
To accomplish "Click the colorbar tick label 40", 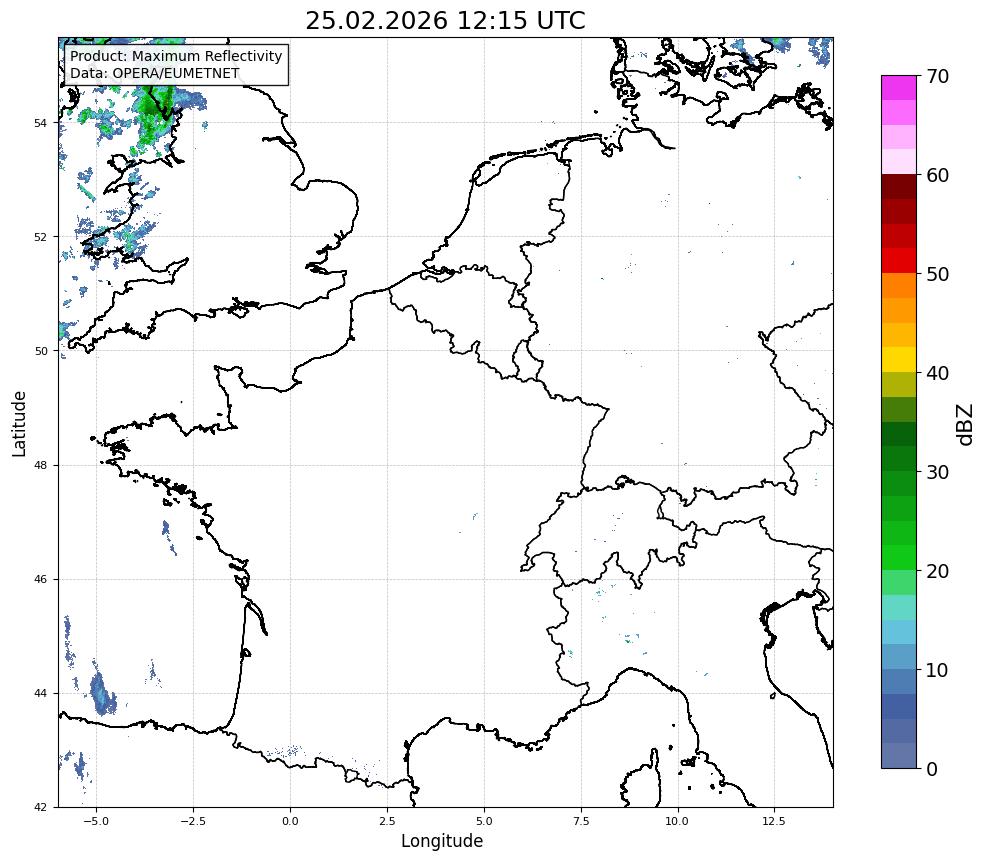I will (937, 373).
